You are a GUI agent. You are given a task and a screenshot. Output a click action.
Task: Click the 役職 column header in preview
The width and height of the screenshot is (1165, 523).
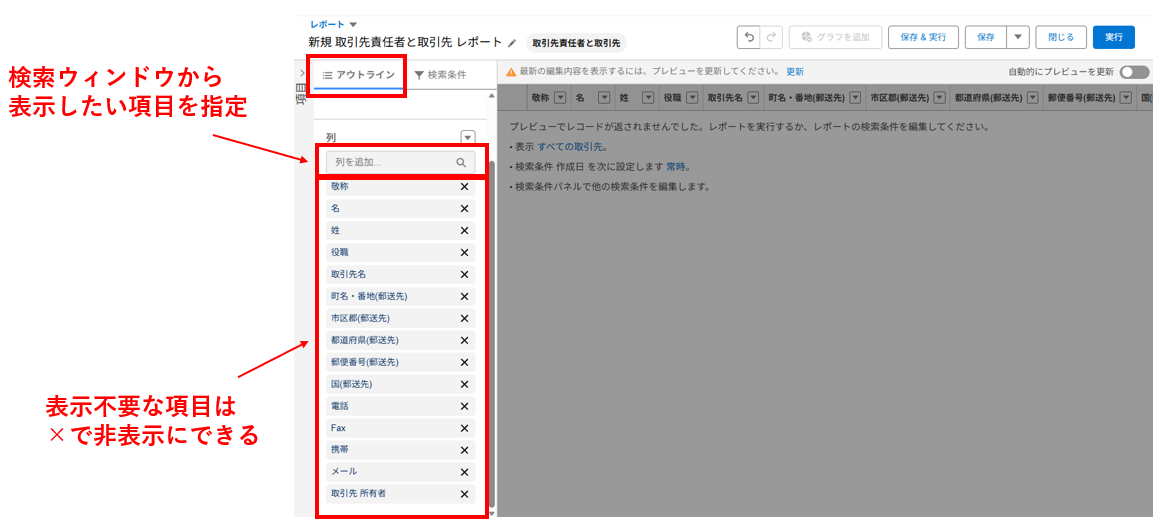tap(672, 97)
